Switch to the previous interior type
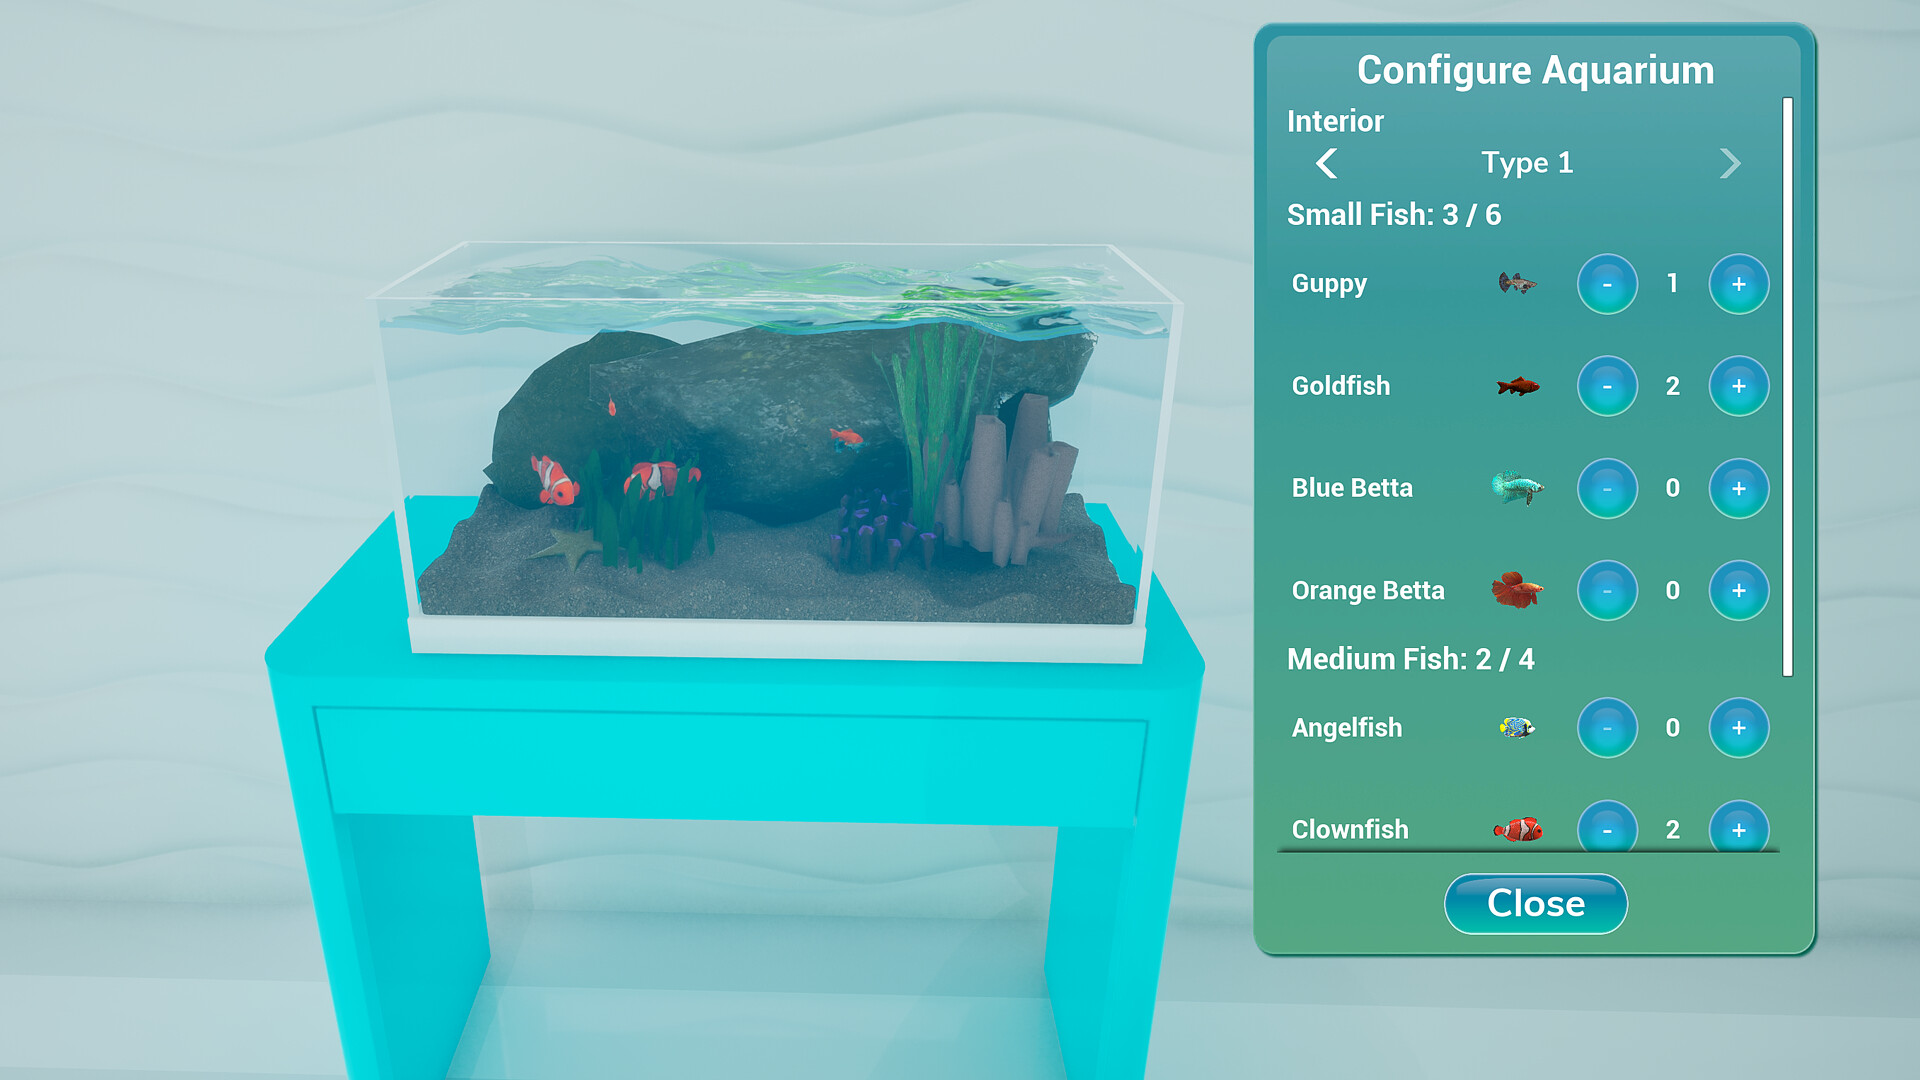The image size is (1920, 1080). click(x=1328, y=163)
